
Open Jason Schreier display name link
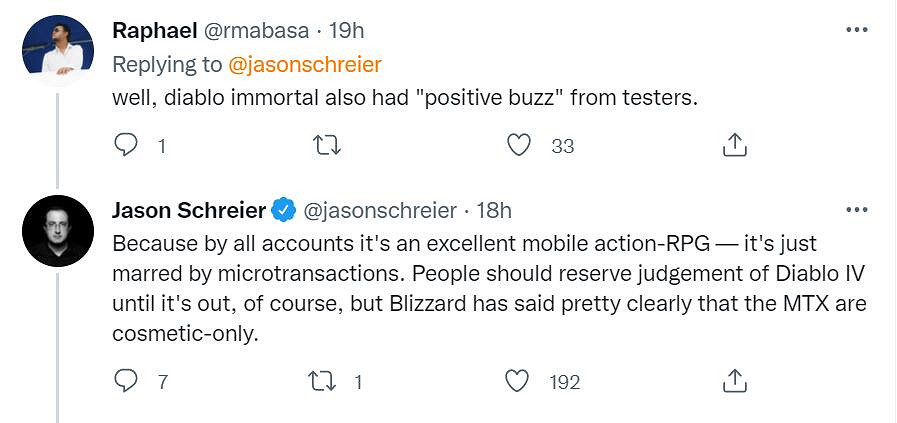click(188, 210)
